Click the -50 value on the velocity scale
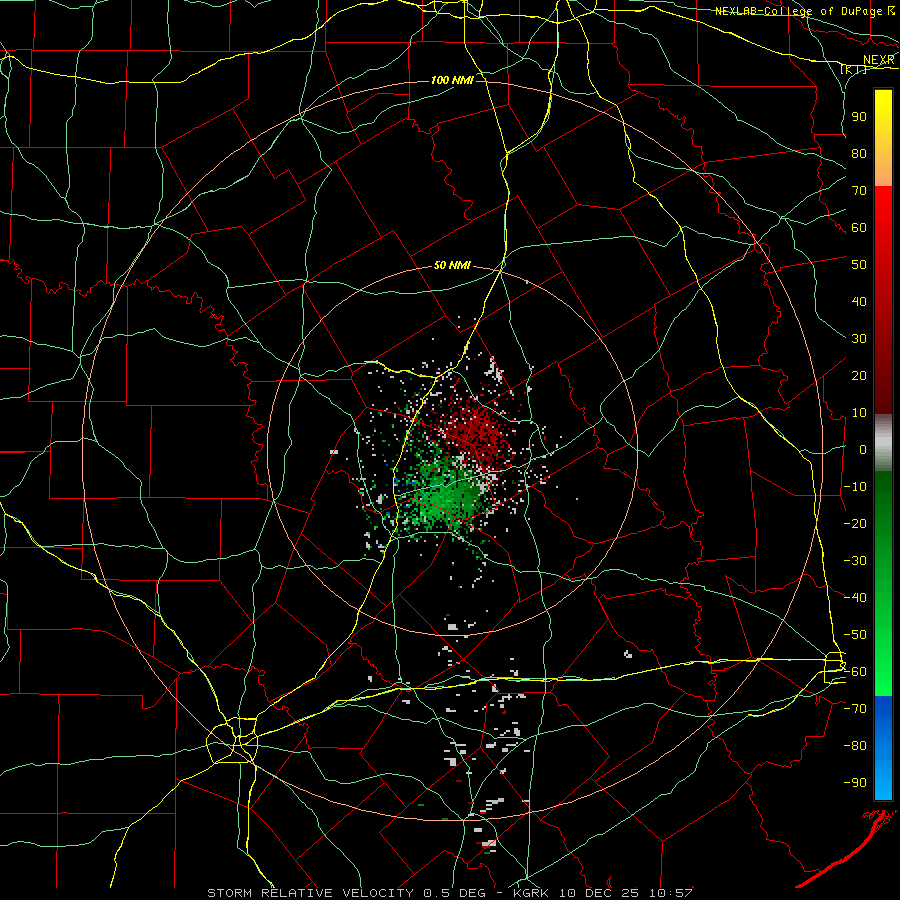This screenshot has height=900, width=900. pyautogui.click(x=855, y=635)
